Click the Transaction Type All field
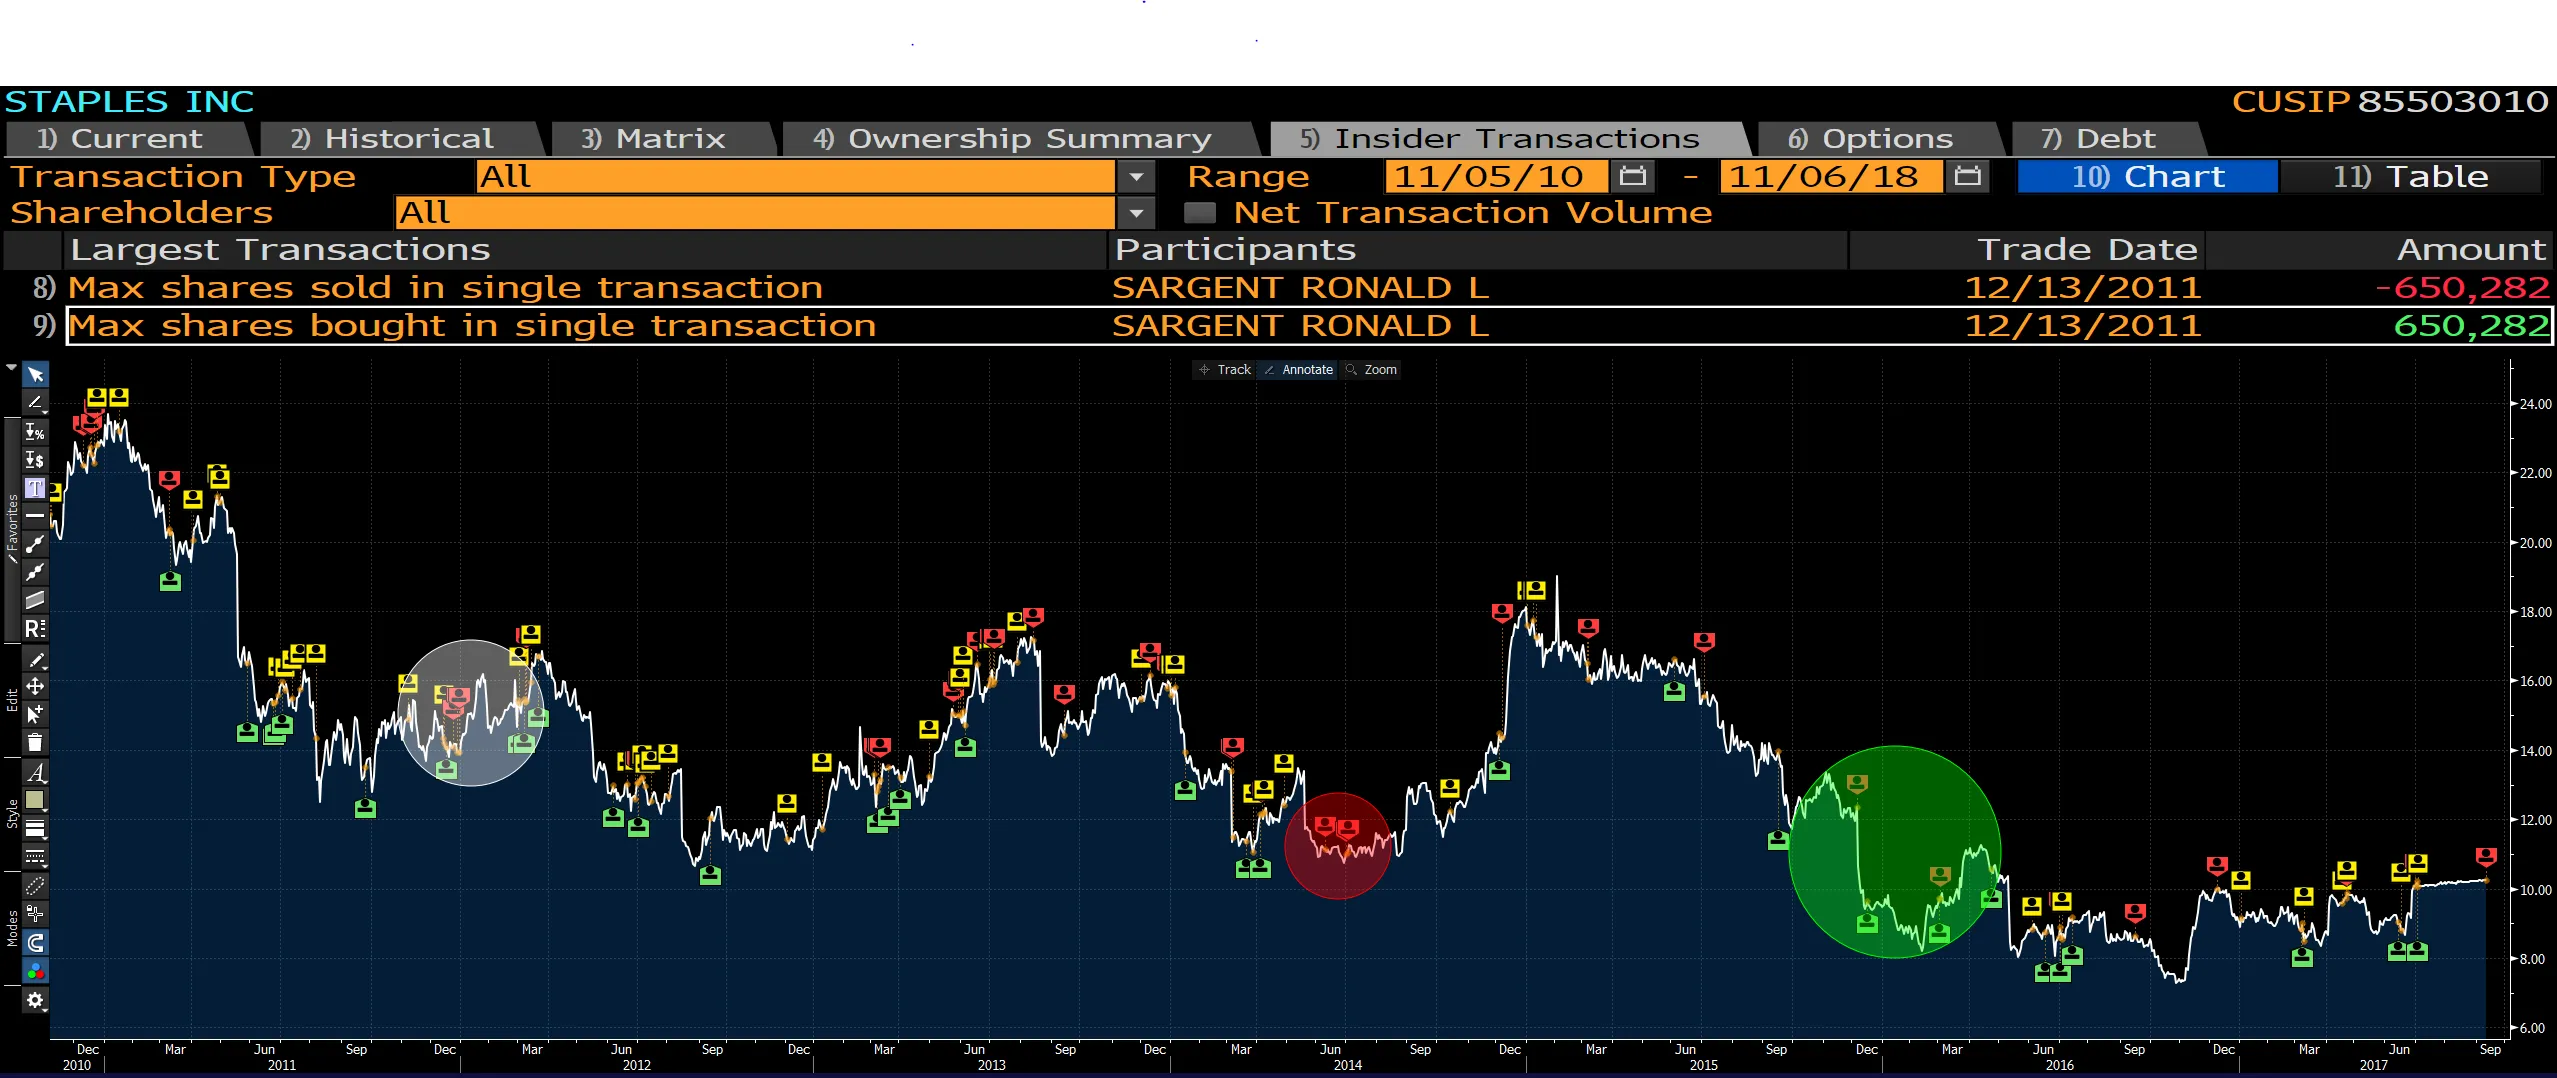 coord(796,177)
